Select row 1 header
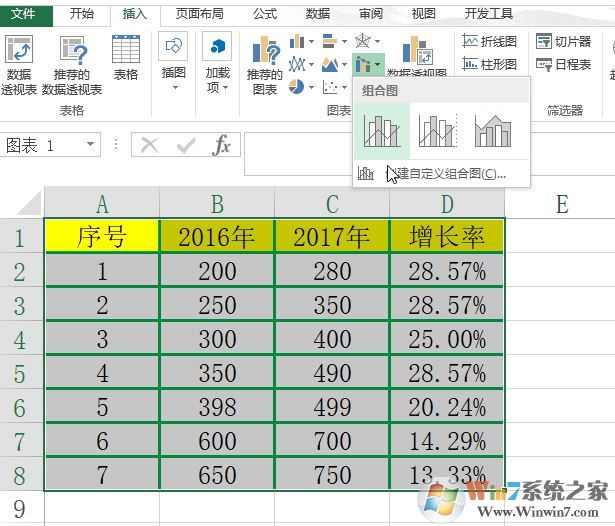 (21, 237)
